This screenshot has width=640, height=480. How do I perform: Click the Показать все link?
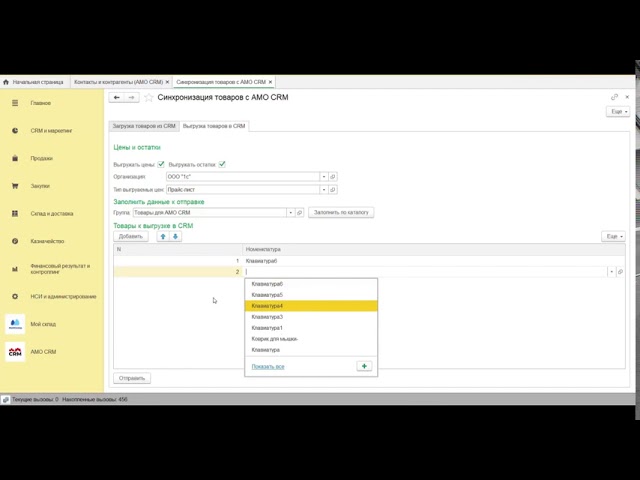click(268, 366)
